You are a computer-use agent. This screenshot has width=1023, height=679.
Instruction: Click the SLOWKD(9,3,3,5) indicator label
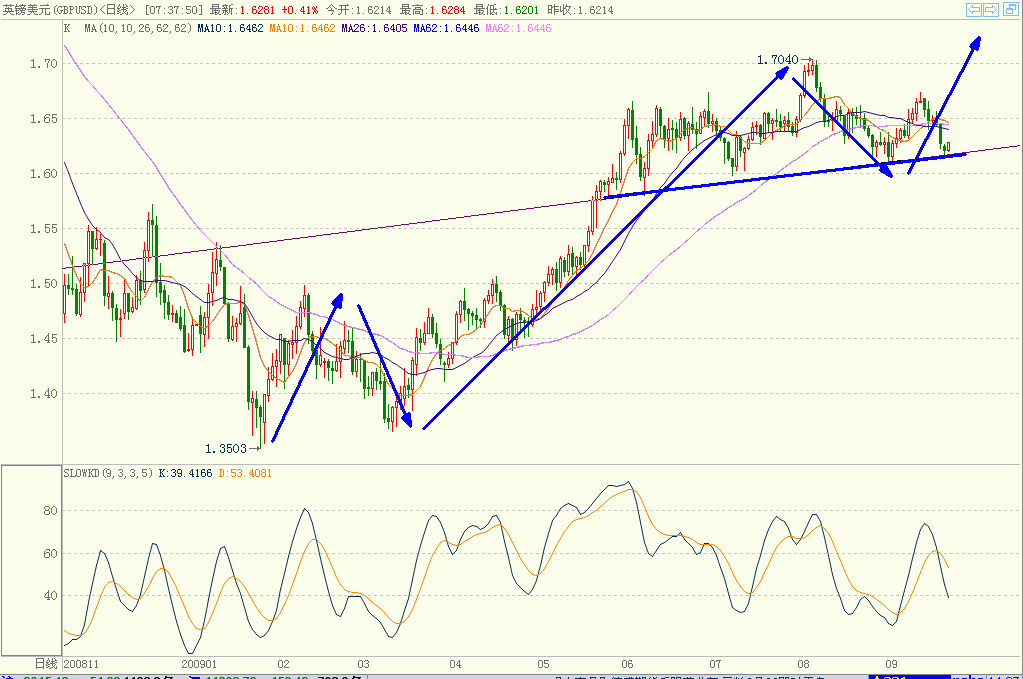[x=108, y=473]
